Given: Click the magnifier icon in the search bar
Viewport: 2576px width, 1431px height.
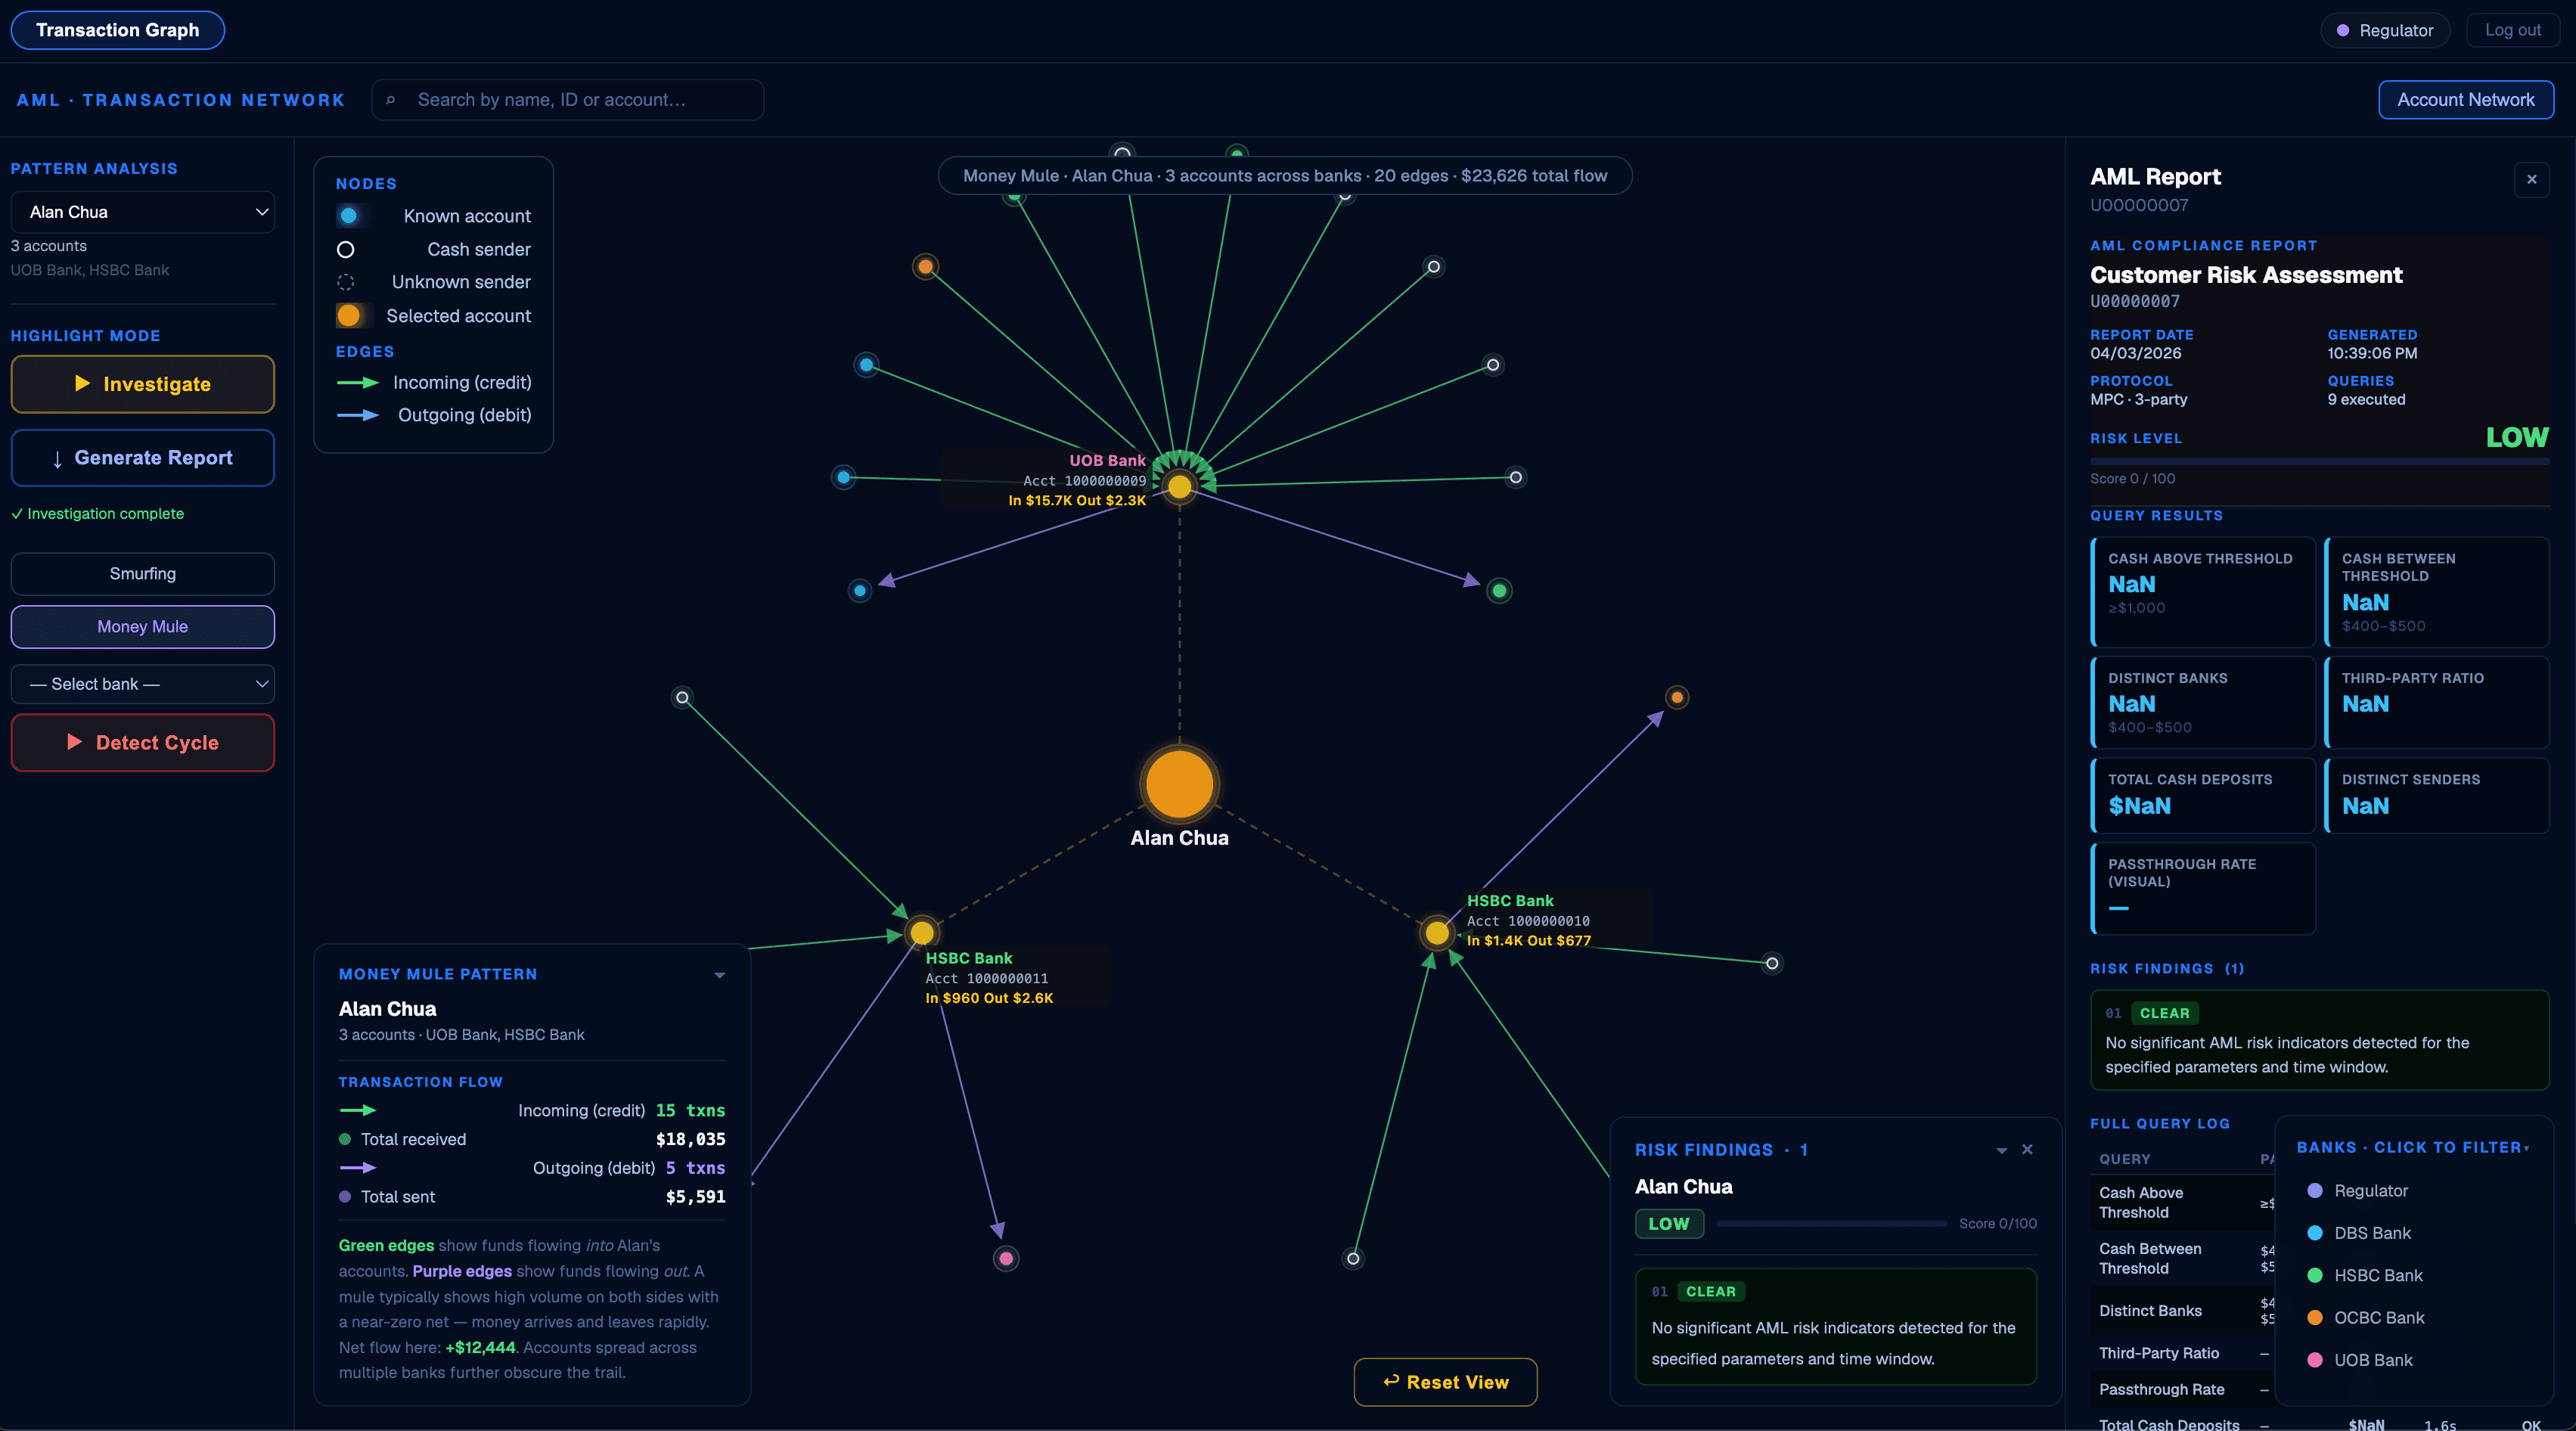Looking at the screenshot, I should pos(391,100).
